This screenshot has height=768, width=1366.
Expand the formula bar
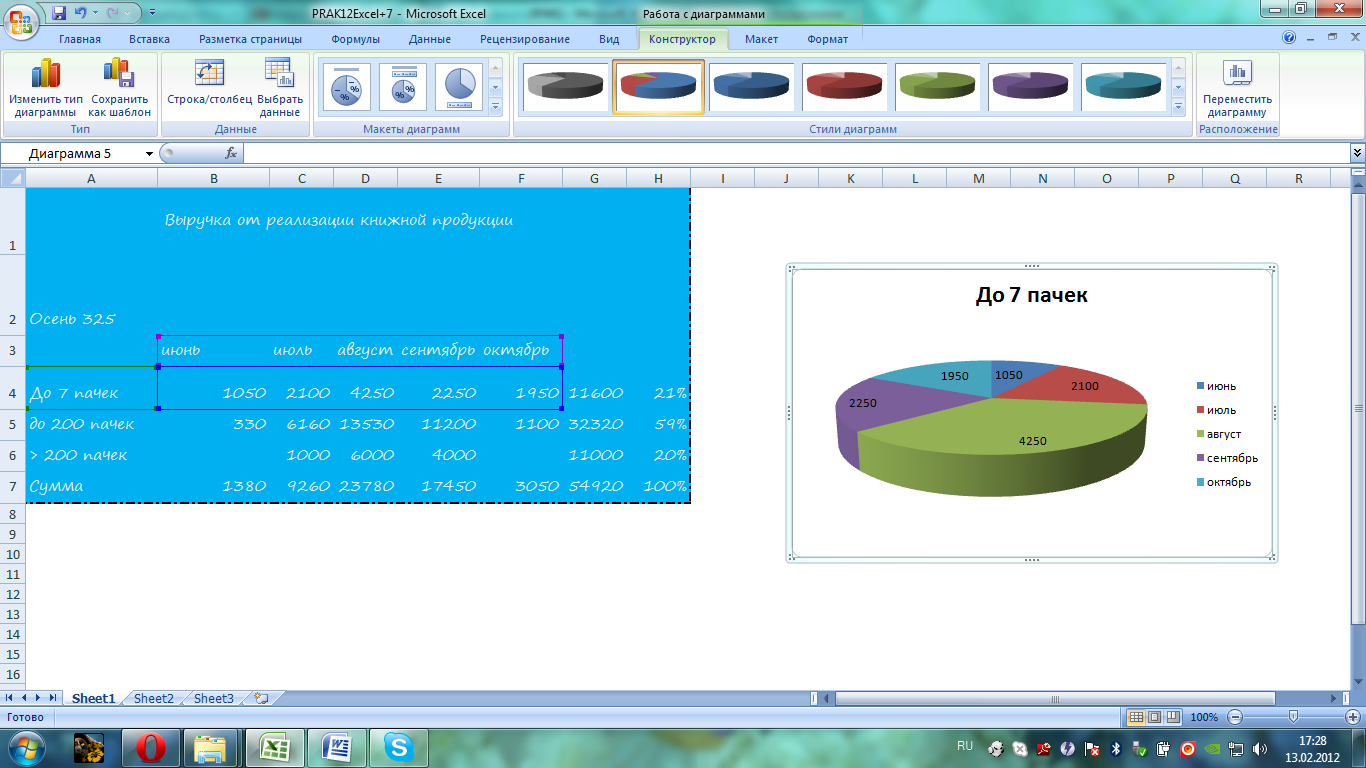coord(1357,153)
